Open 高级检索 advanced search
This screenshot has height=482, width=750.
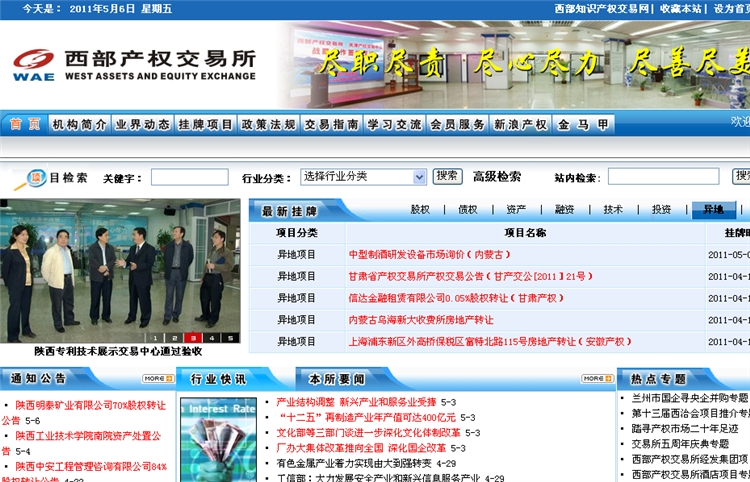click(497, 176)
